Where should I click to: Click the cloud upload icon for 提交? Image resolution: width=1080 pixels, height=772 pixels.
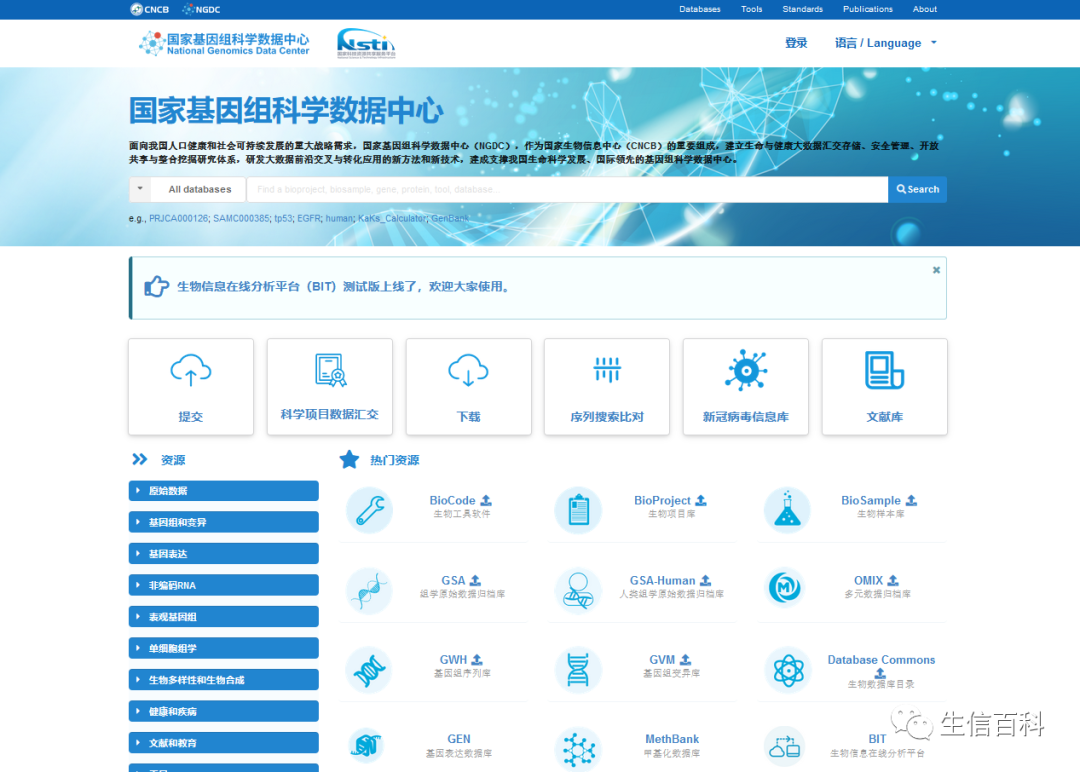[191, 371]
